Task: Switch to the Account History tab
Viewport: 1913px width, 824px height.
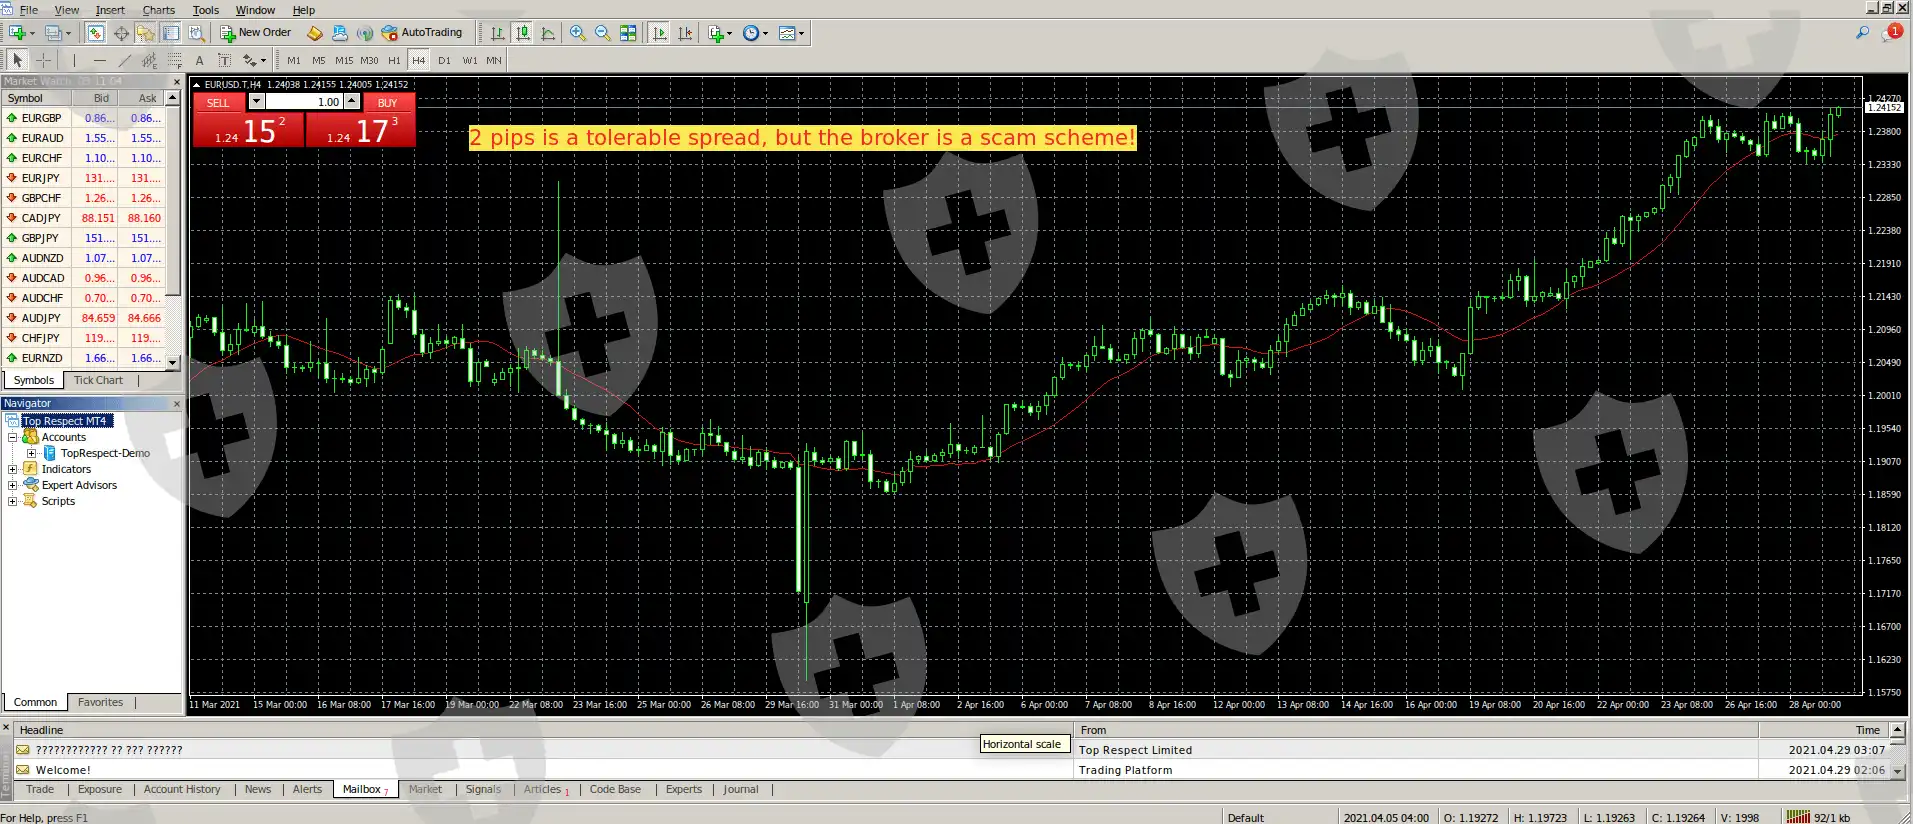Action: [x=182, y=789]
